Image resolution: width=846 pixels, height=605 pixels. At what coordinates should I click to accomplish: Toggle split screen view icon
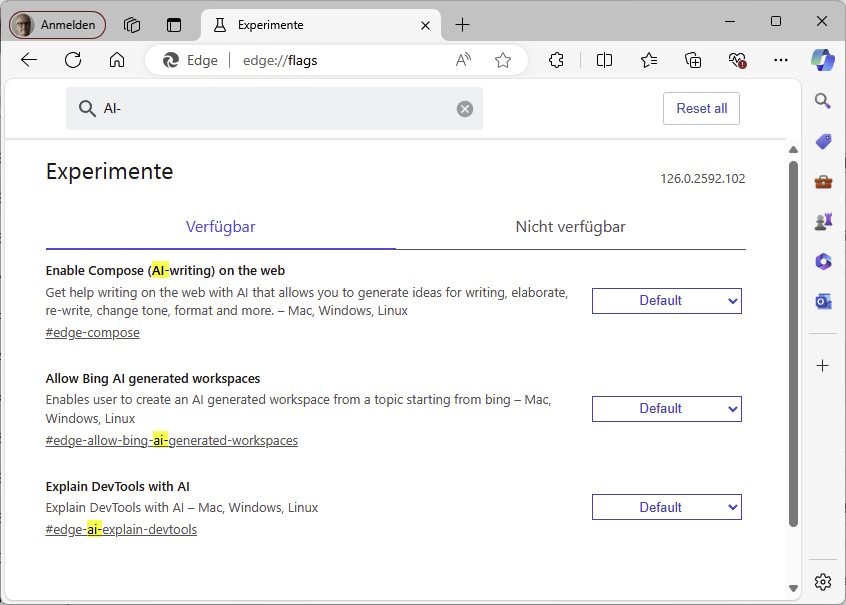pyautogui.click(x=604, y=60)
